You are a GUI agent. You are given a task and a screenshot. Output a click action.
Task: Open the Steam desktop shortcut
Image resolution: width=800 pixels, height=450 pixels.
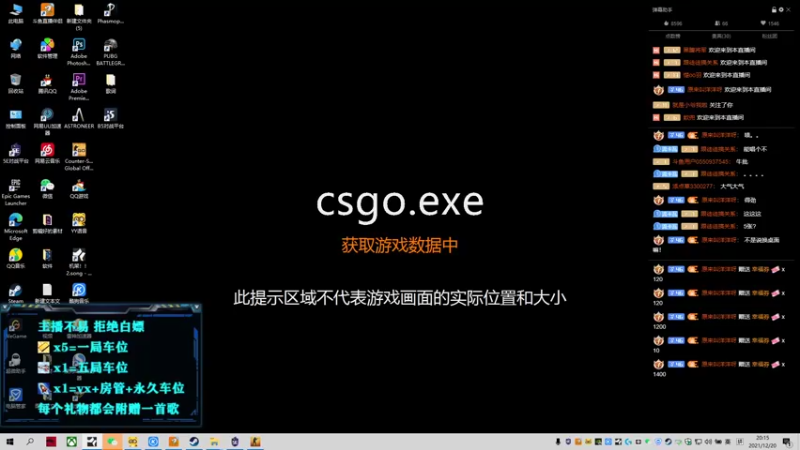[16, 293]
